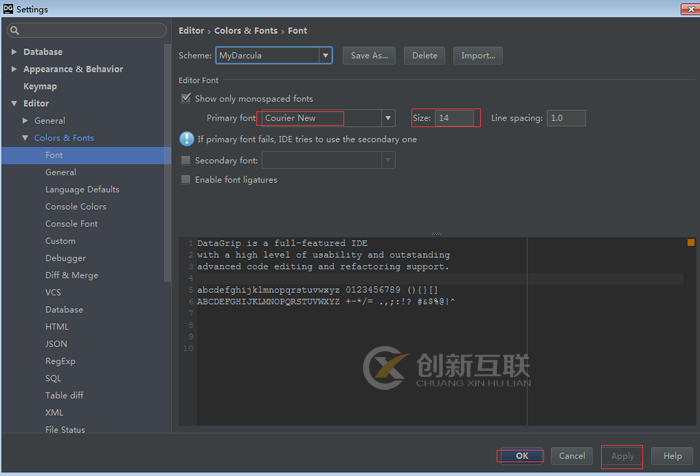The width and height of the screenshot is (700, 476).
Task: Click the Editor breadcrumb label
Action: click(x=191, y=30)
